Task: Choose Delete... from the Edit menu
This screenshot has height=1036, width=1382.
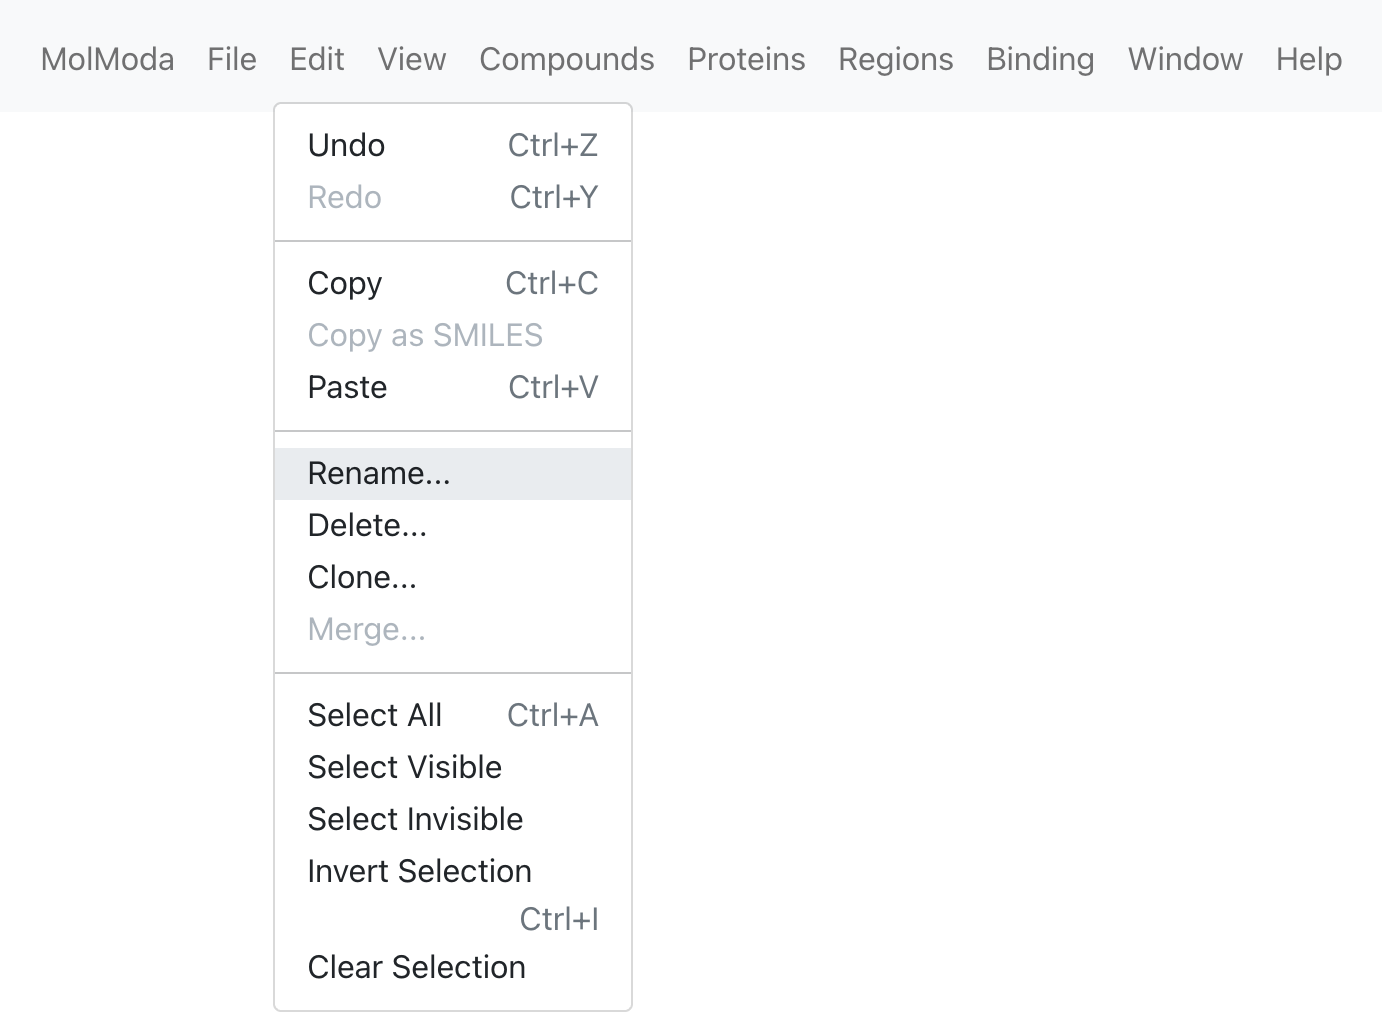Action: (x=453, y=525)
